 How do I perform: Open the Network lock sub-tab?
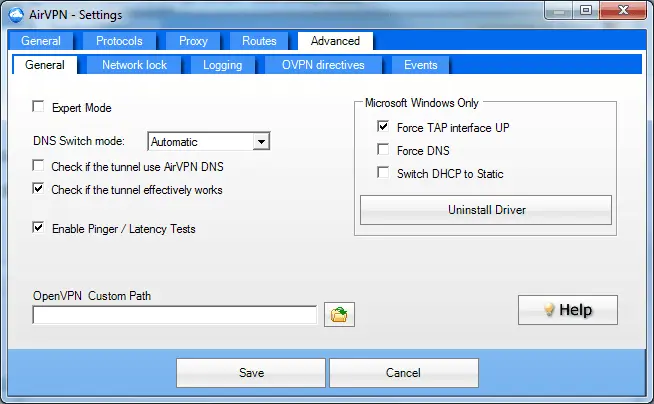click(134, 65)
